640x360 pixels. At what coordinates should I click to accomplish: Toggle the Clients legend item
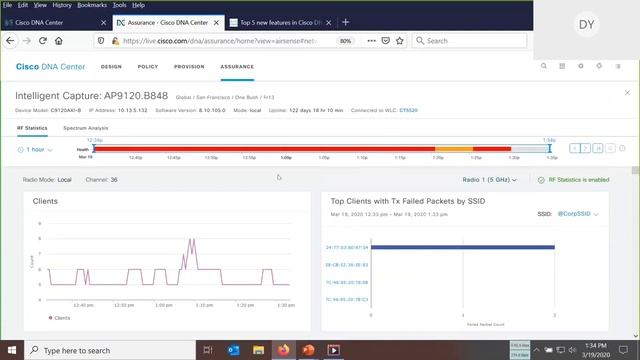point(60,318)
